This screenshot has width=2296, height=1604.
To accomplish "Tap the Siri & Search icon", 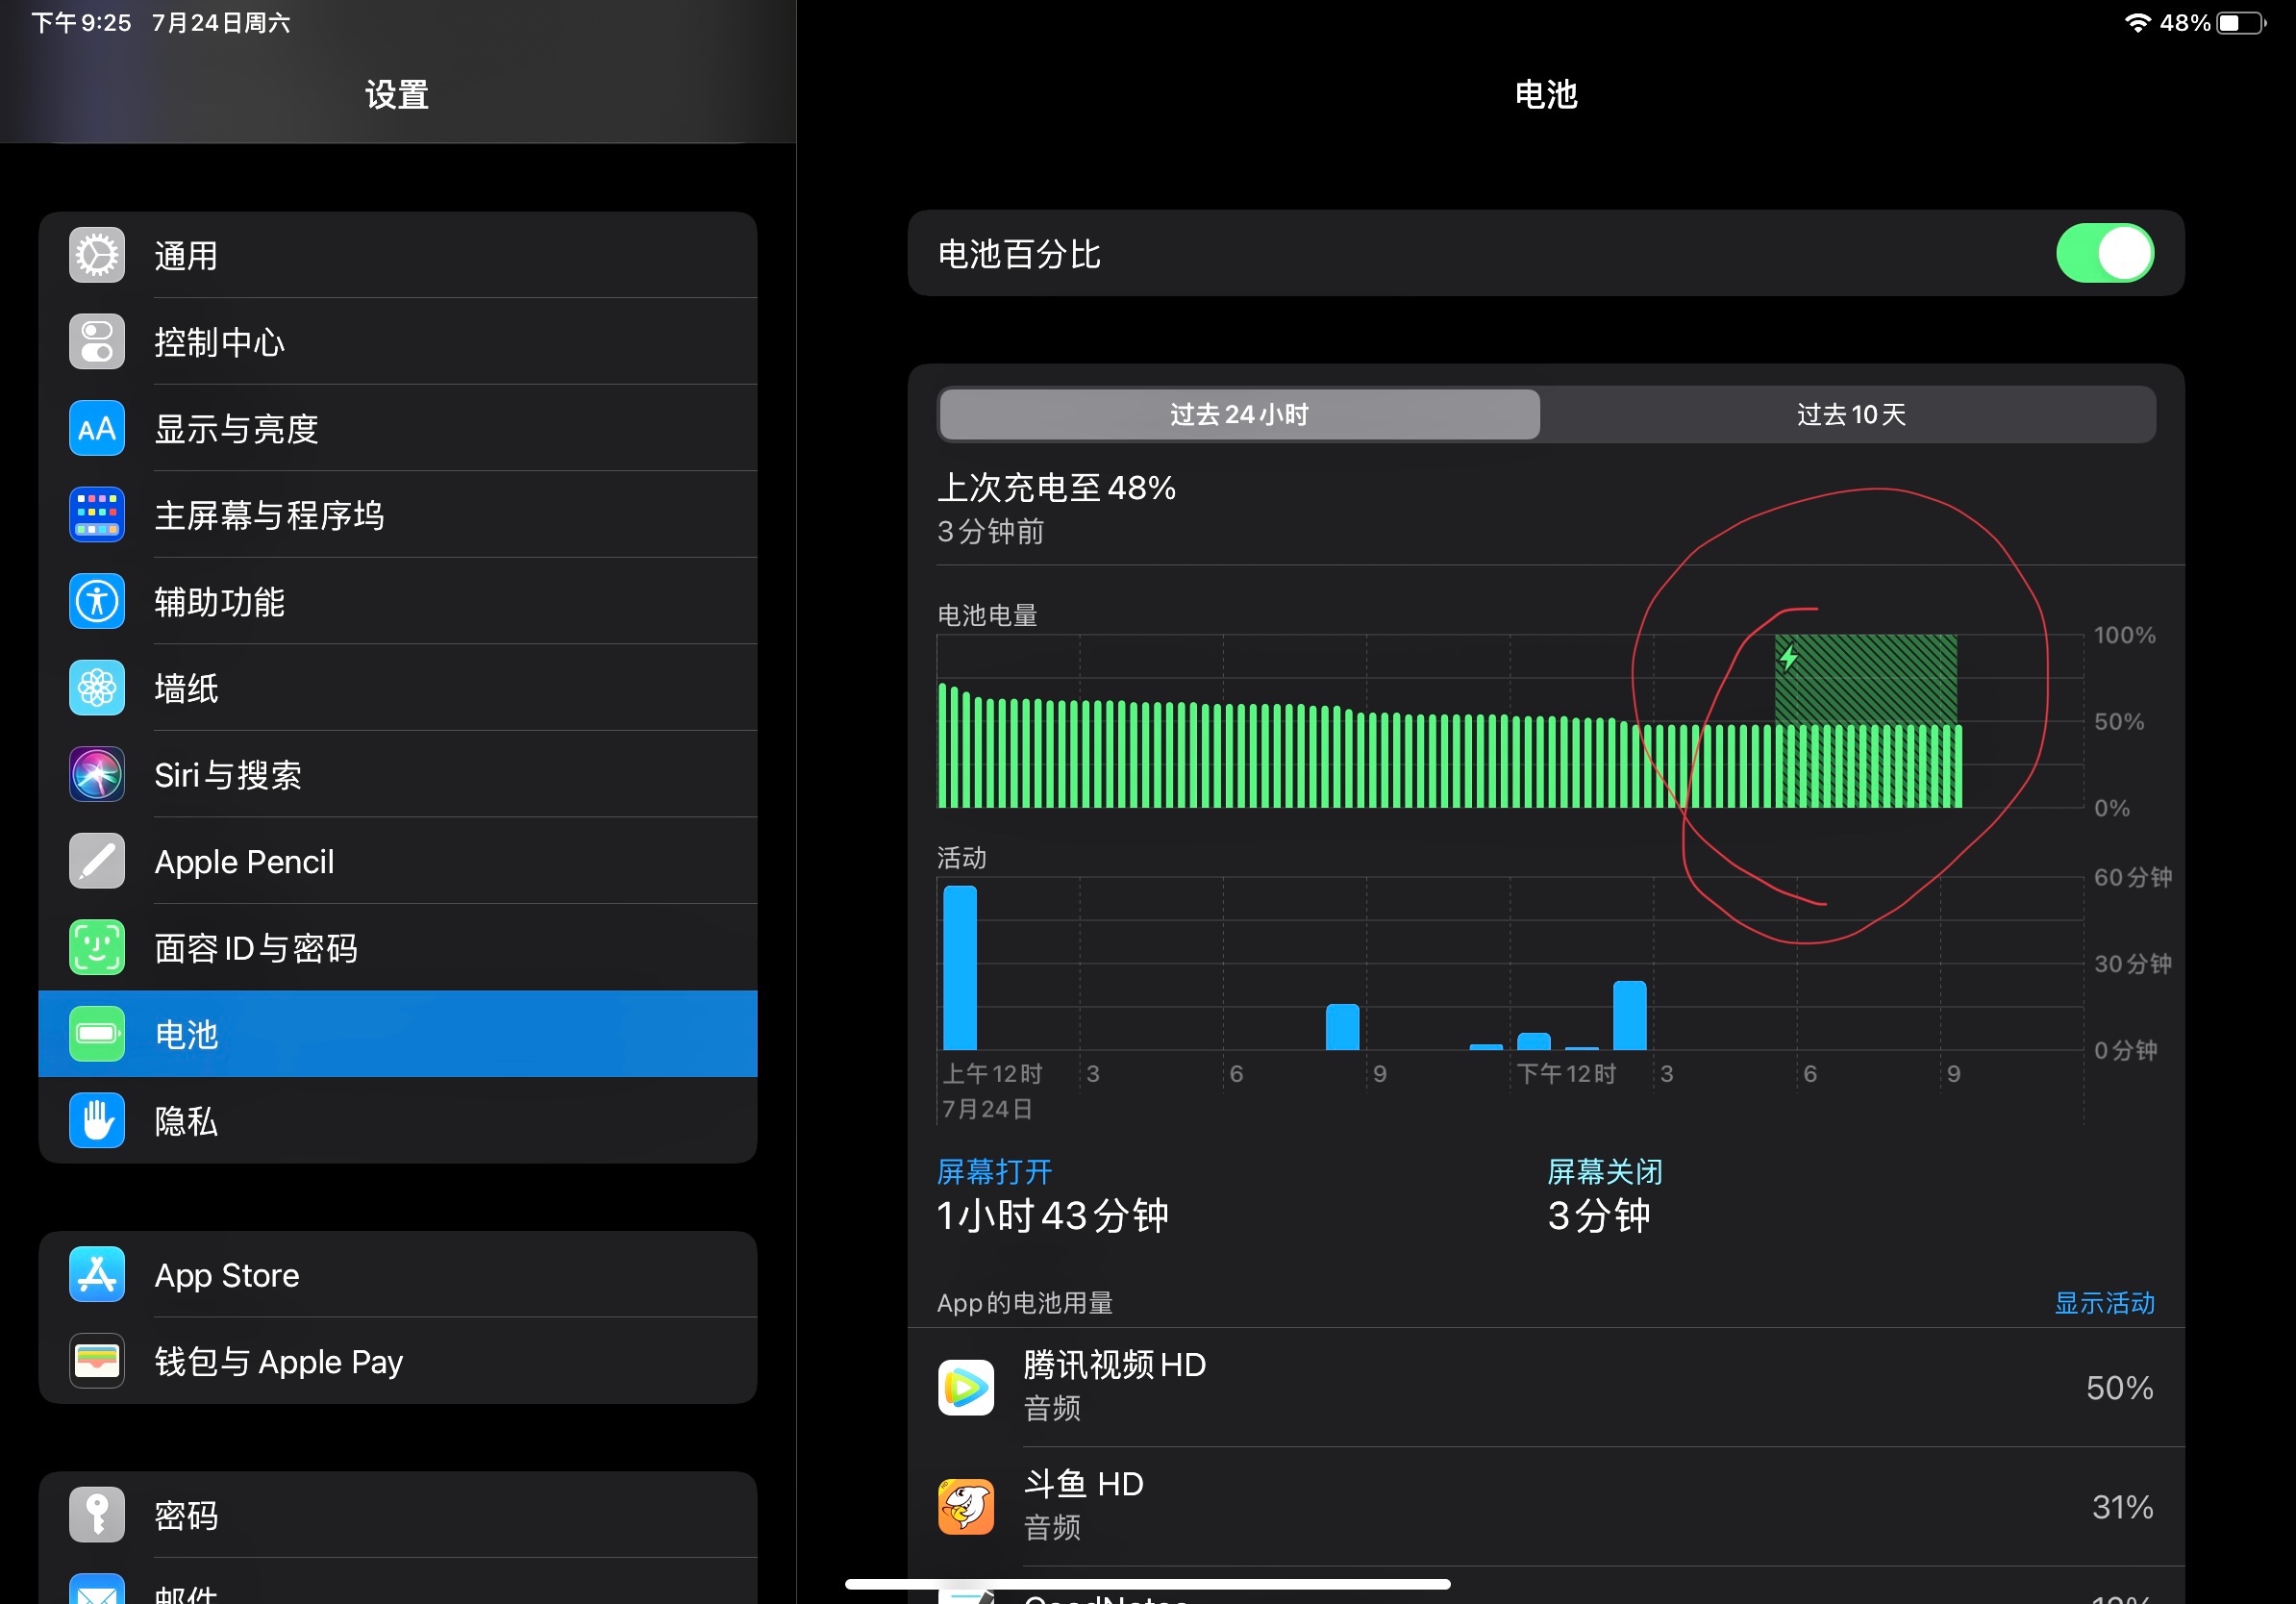I will pos(97,774).
